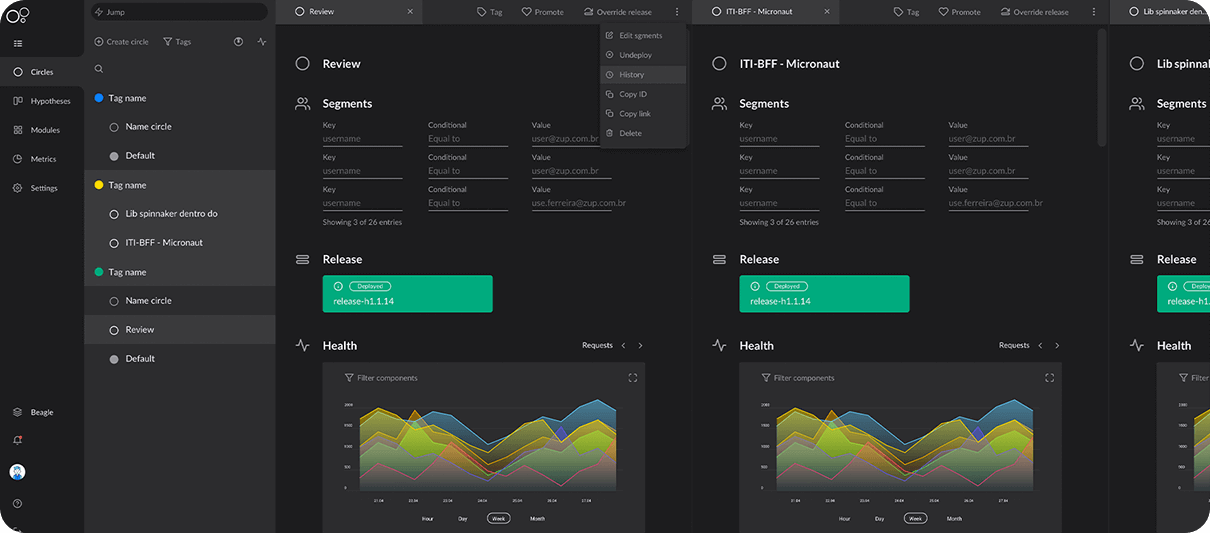Click the Jump search input field
Viewport: 1210px width, 533px height.
point(180,12)
